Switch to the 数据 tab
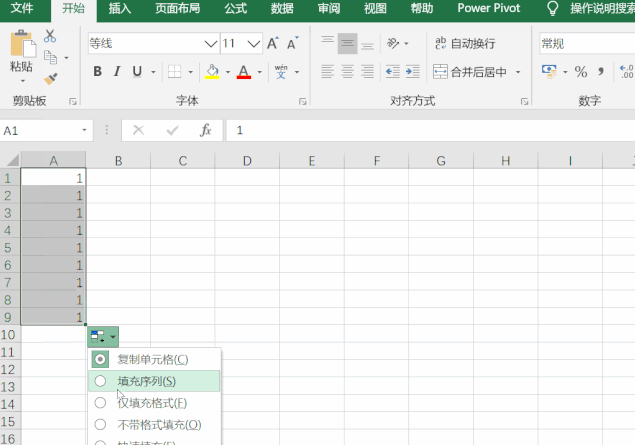The height and width of the screenshot is (445, 635). pyautogui.click(x=282, y=8)
